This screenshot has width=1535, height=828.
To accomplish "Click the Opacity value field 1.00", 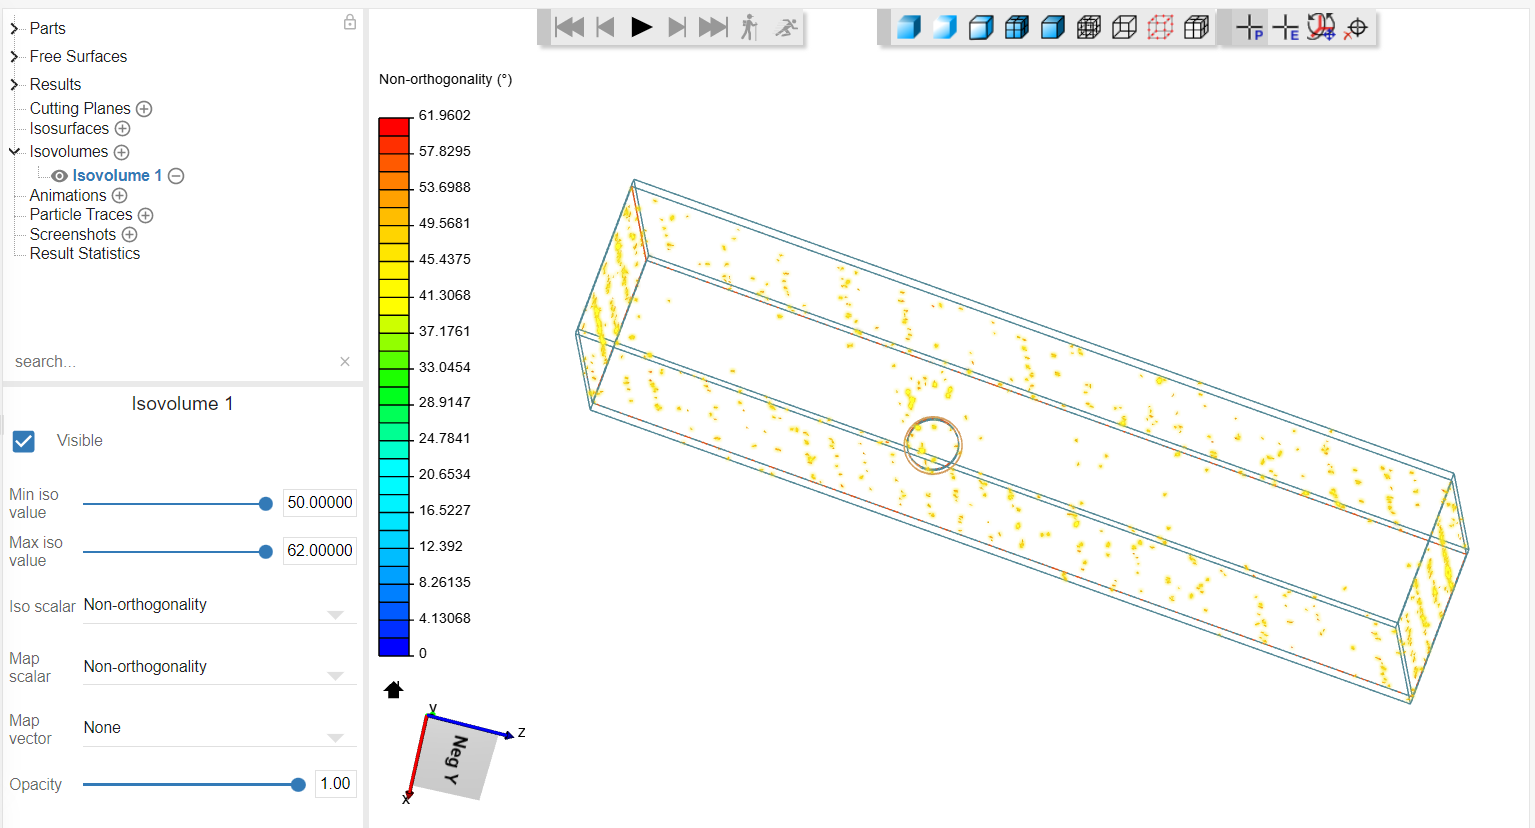I will pos(335,784).
